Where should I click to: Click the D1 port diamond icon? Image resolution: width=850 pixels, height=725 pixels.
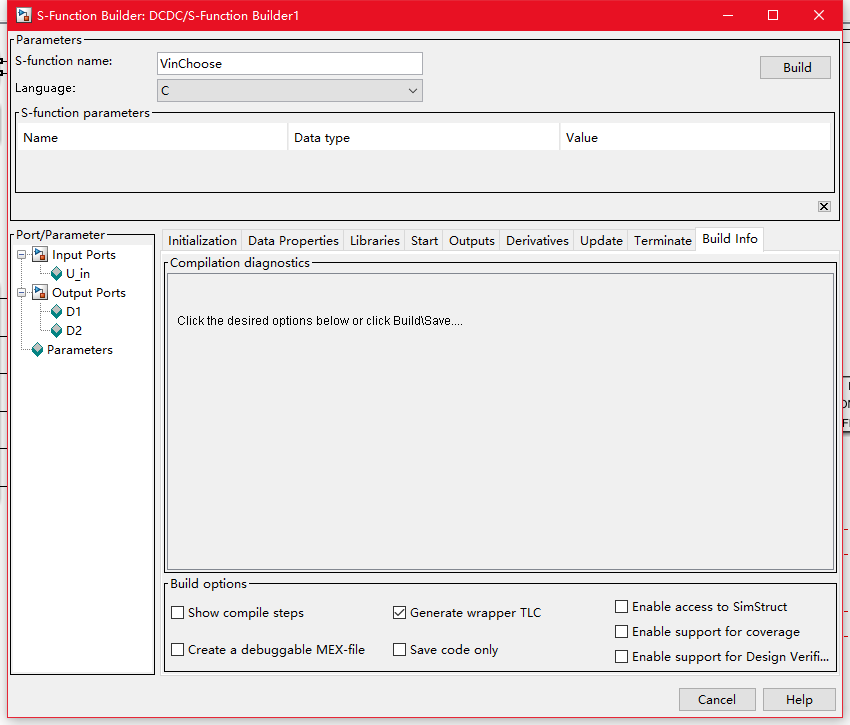(56, 312)
